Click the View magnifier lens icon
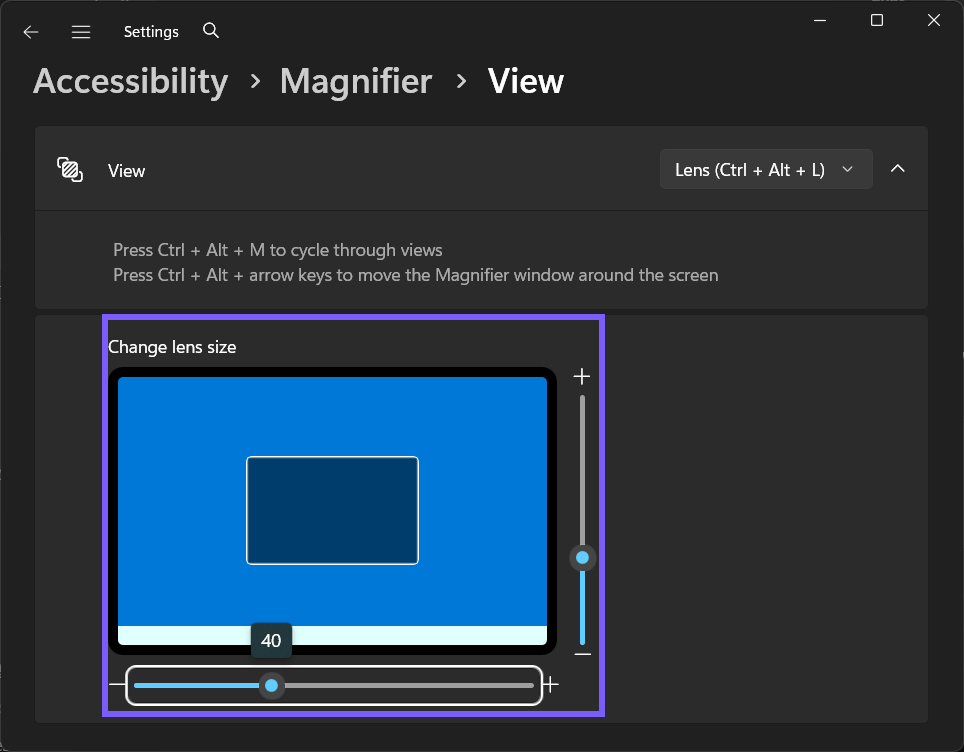The height and width of the screenshot is (752, 964). pyautogui.click(x=70, y=170)
